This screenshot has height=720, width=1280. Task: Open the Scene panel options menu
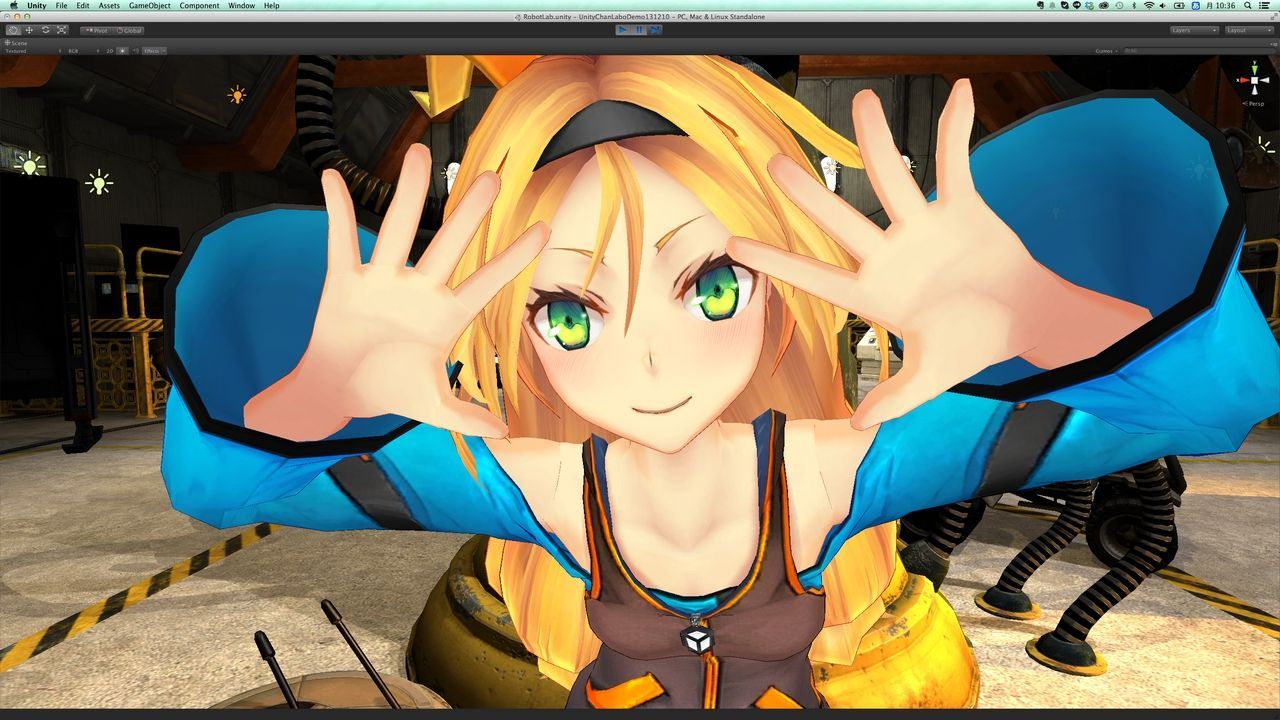1272,43
